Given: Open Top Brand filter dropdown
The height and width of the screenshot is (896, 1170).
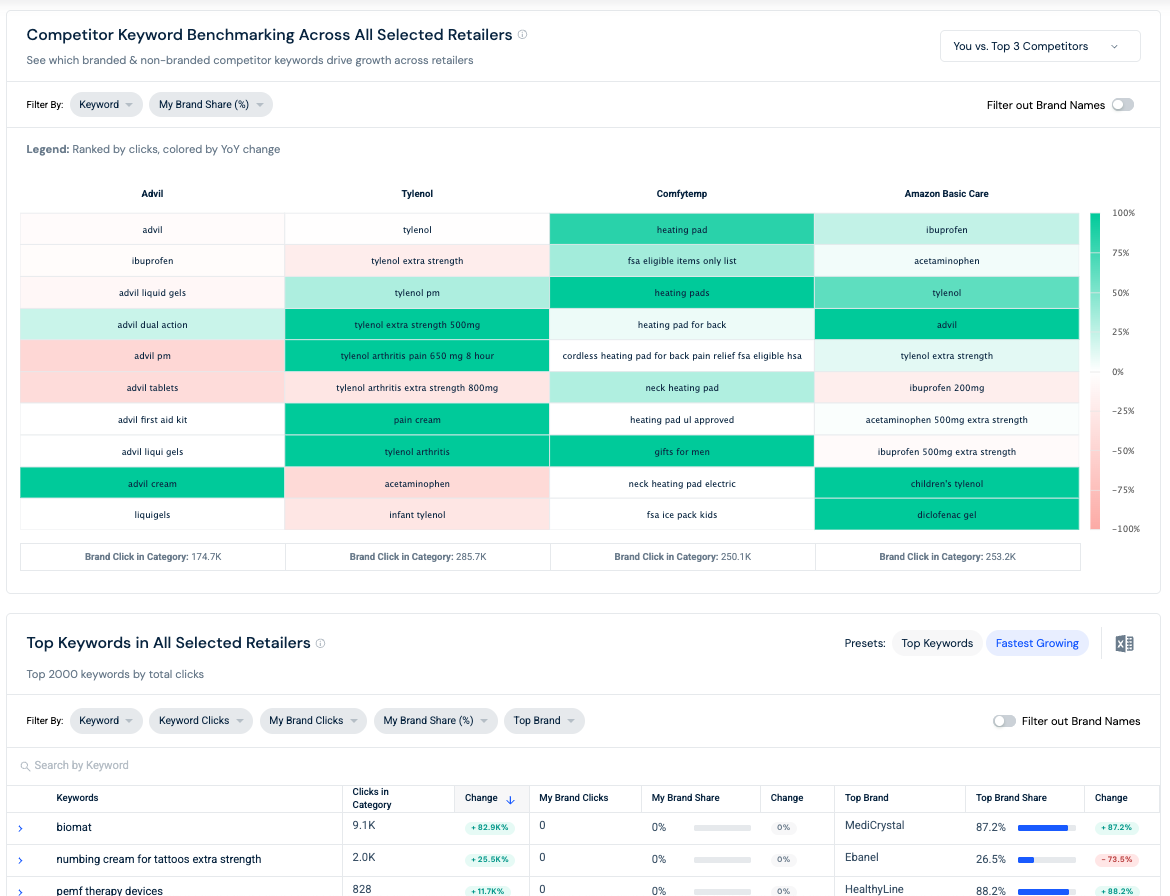Looking at the screenshot, I should [x=544, y=721].
